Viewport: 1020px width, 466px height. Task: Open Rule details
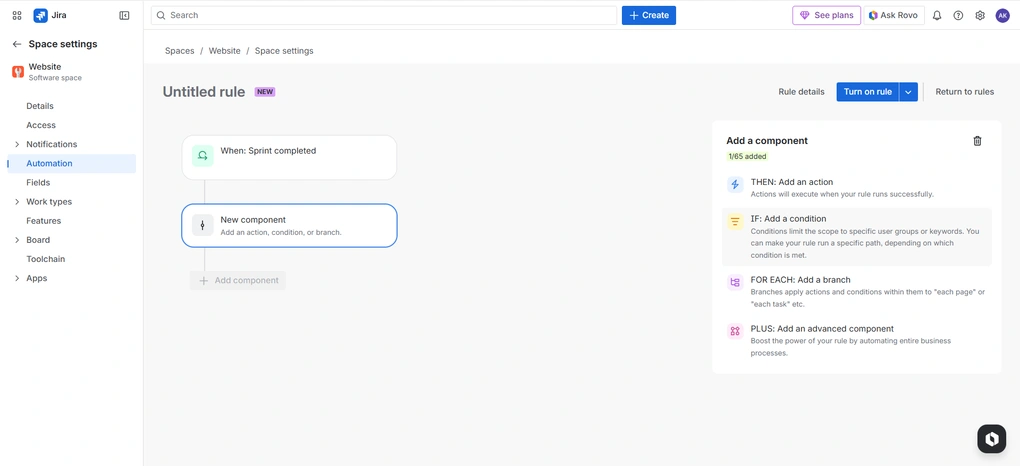coord(801,92)
